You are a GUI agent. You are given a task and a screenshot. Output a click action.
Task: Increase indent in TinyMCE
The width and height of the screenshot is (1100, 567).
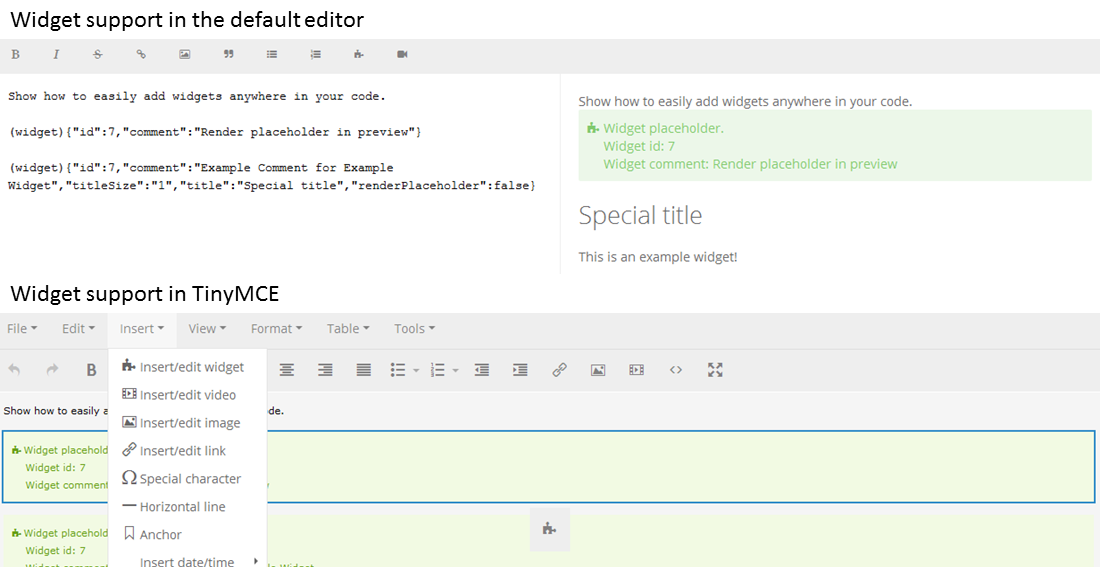click(520, 370)
